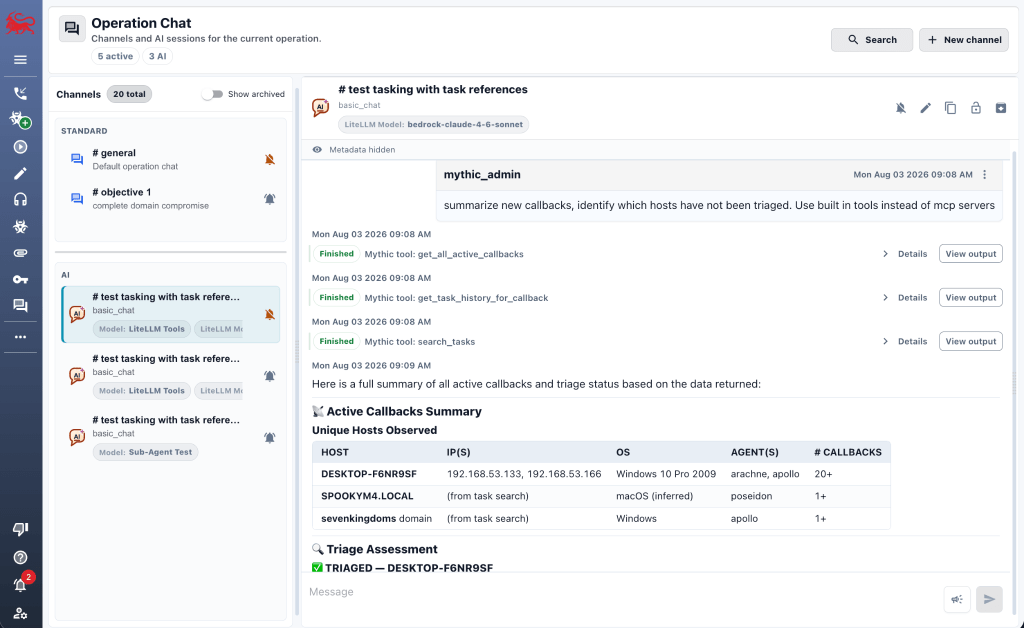Open more options ellipsis in sidebar

tap(20, 337)
